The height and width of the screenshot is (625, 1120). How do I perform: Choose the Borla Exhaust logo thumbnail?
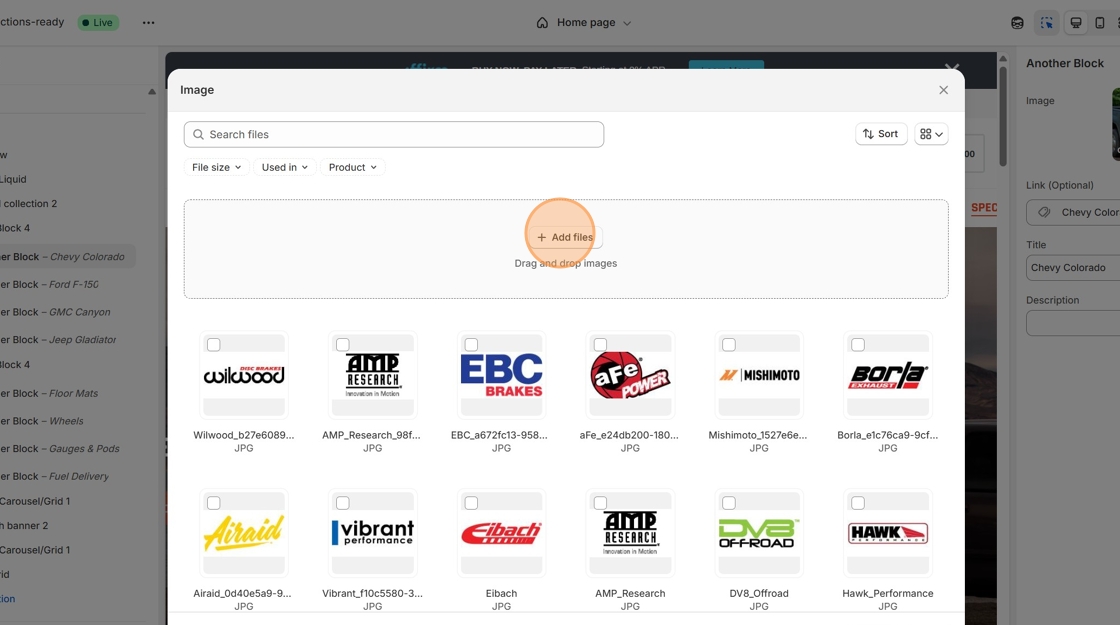pos(888,375)
